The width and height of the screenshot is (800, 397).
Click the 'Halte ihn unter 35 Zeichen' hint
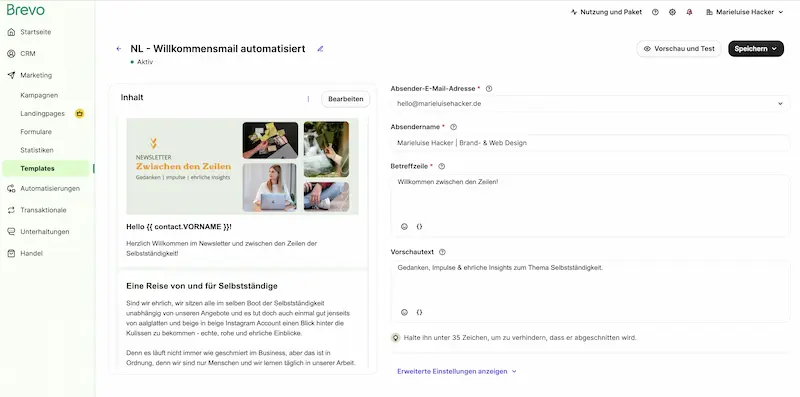(x=520, y=338)
